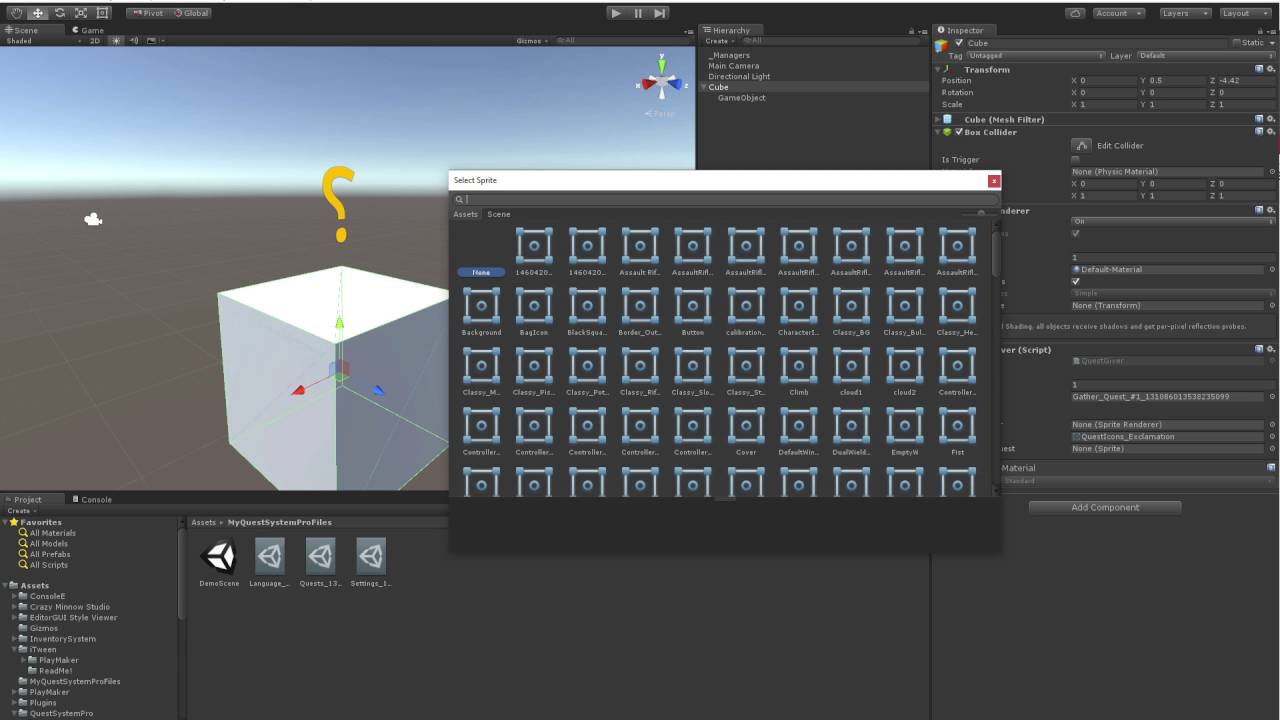Click the Gather_Quest field in Inspector
The width and height of the screenshot is (1280, 720).
tap(1168, 397)
